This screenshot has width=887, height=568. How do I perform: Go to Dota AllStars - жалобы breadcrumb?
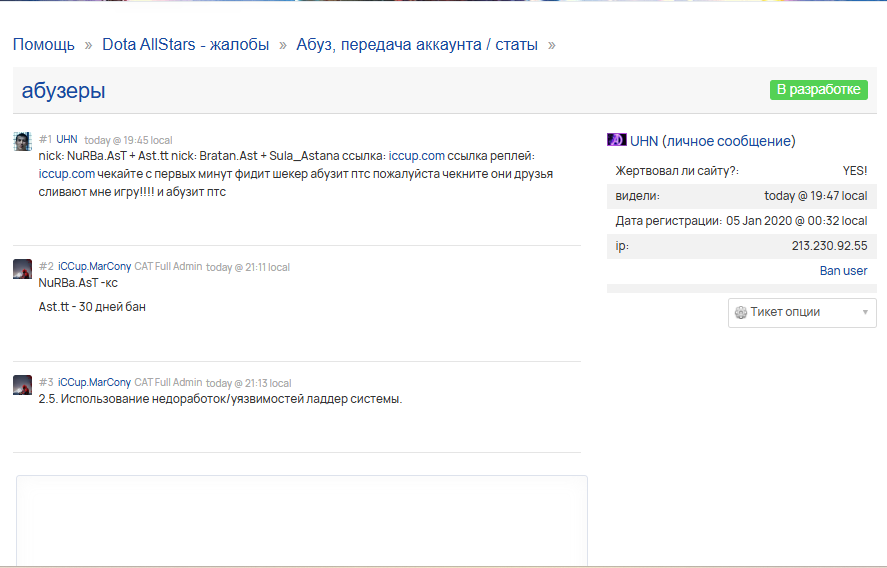click(x=186, y=44)
